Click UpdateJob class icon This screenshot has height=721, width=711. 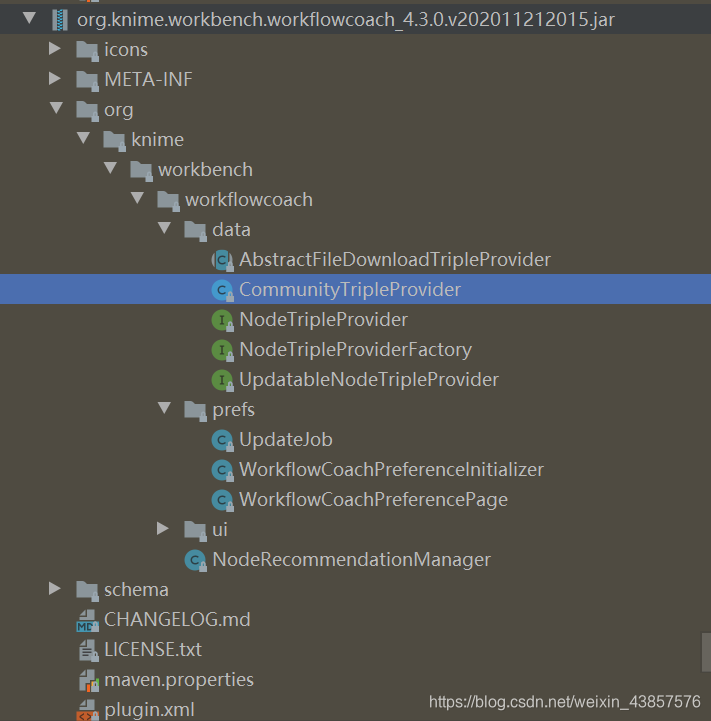pos(223,441)
